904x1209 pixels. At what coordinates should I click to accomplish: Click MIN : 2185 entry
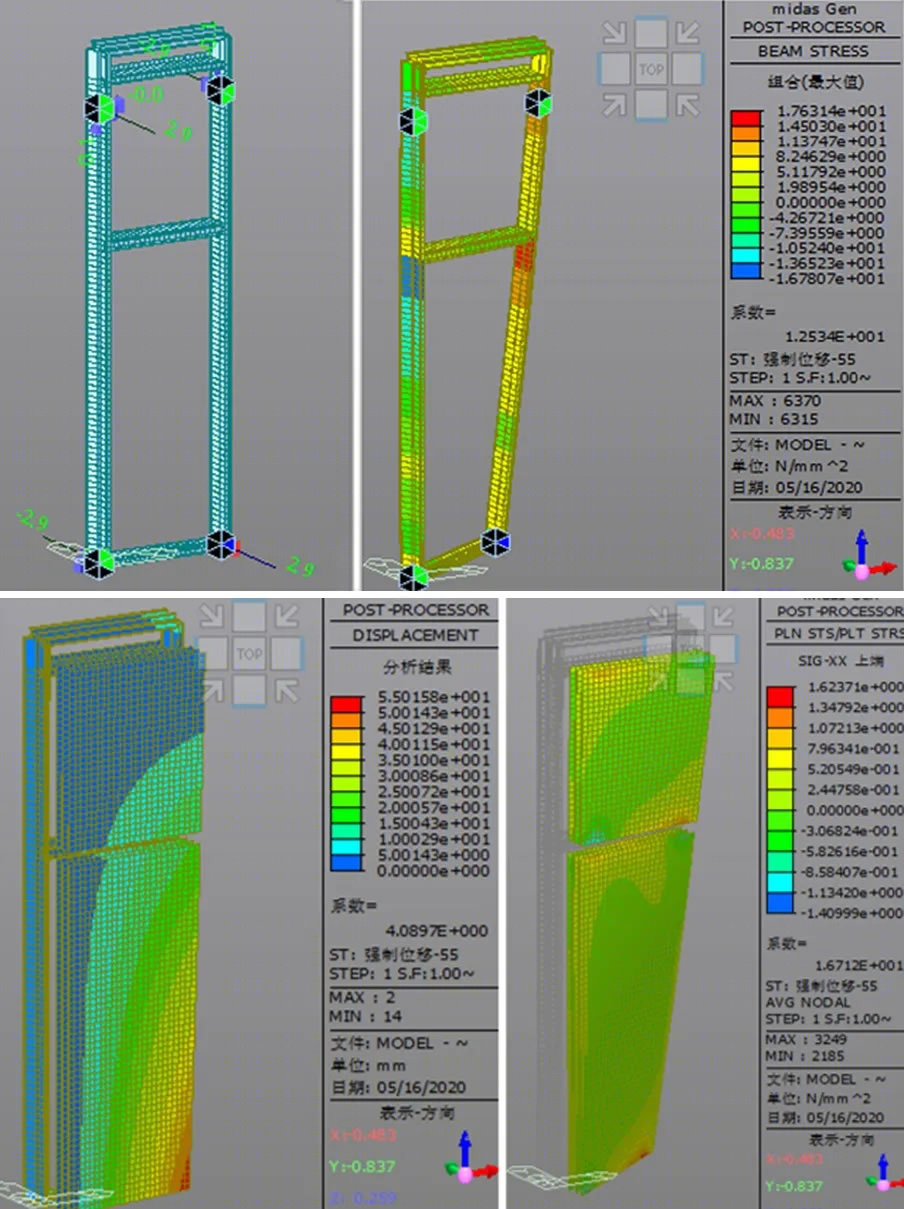coord(806,1055)
